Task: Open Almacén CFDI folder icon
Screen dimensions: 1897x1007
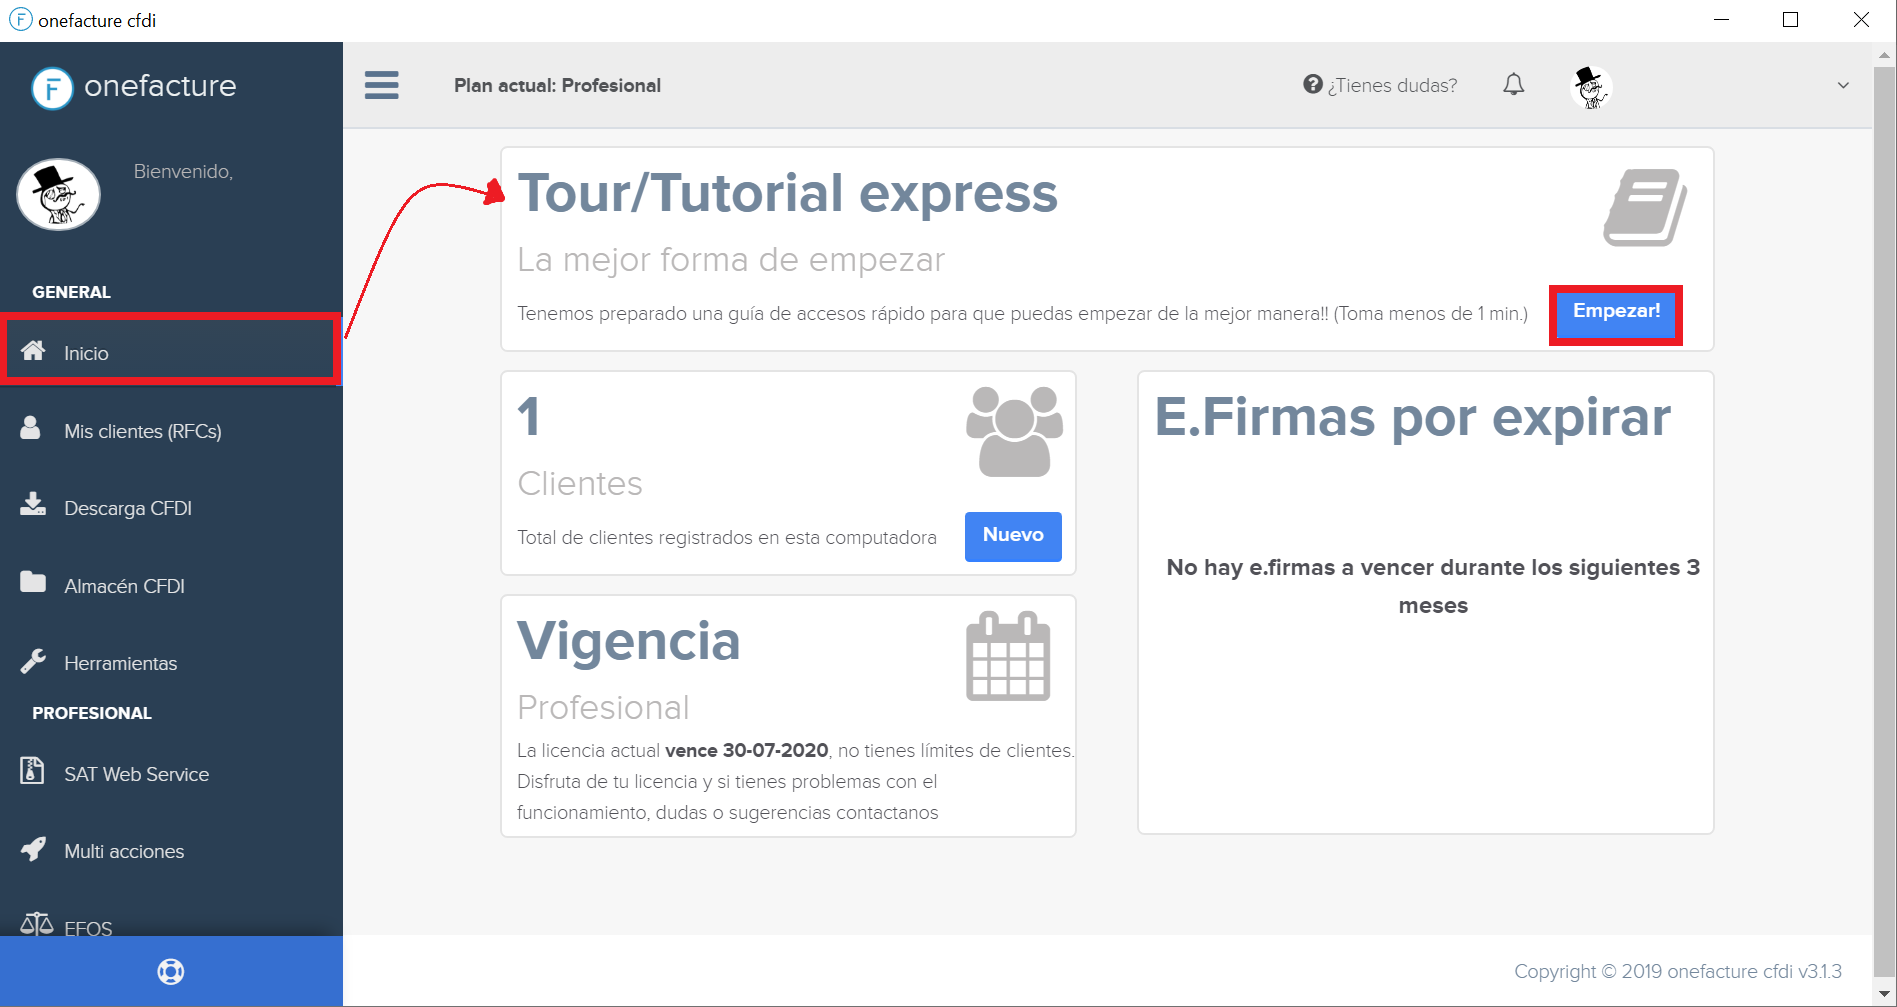Action: coord(31,583)
